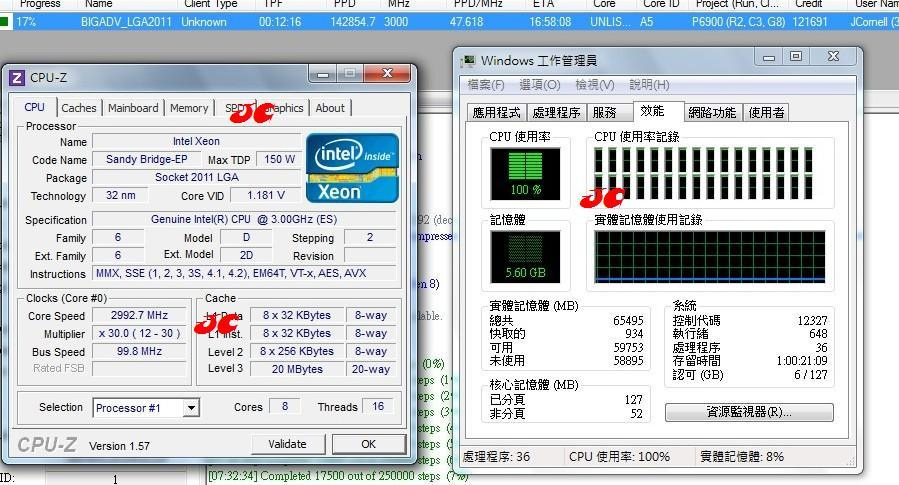Switch to the 網路功能 tab
899x485 pixels.
[x=712, y=112]
